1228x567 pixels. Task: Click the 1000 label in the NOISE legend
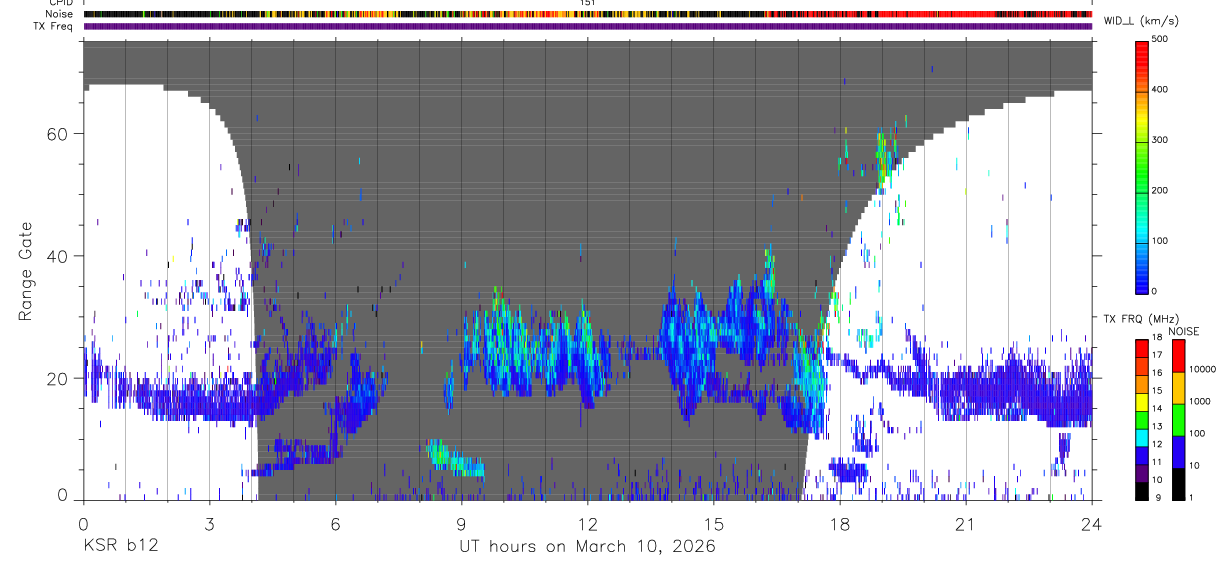point(1200,401)
